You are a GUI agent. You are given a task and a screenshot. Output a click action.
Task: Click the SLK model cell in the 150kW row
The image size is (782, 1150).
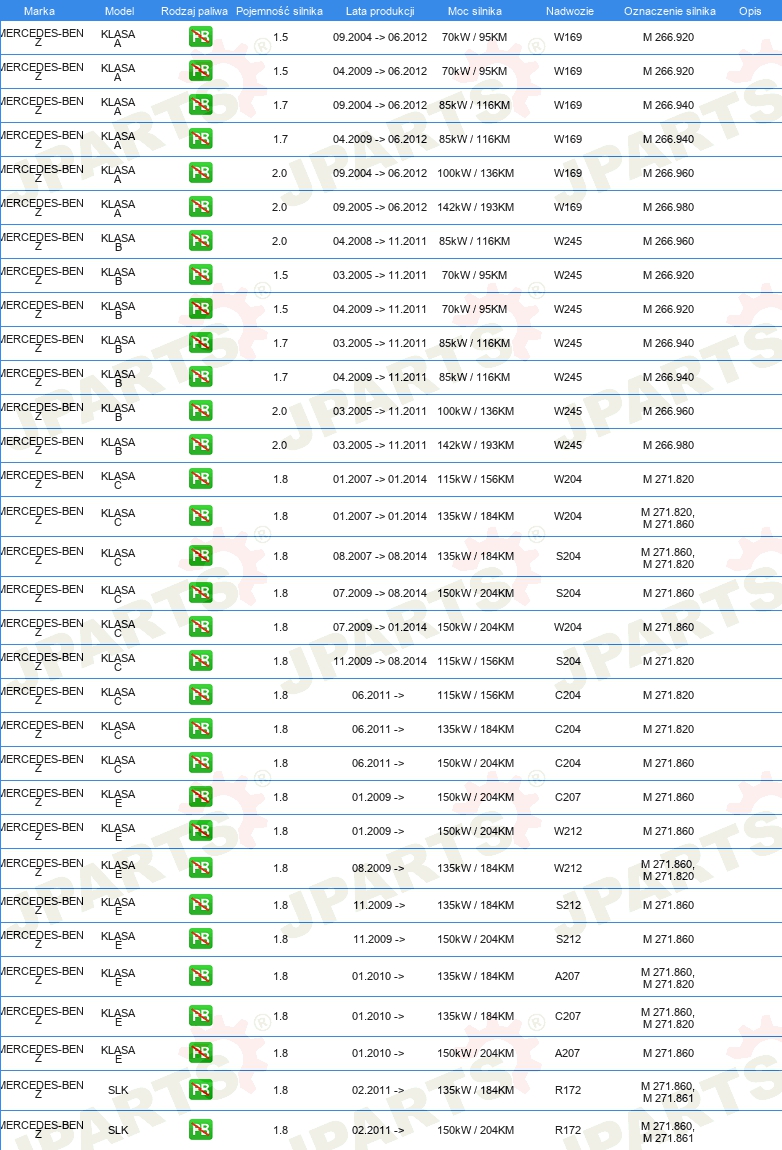pyautogui.click(x=118, y=1130)
